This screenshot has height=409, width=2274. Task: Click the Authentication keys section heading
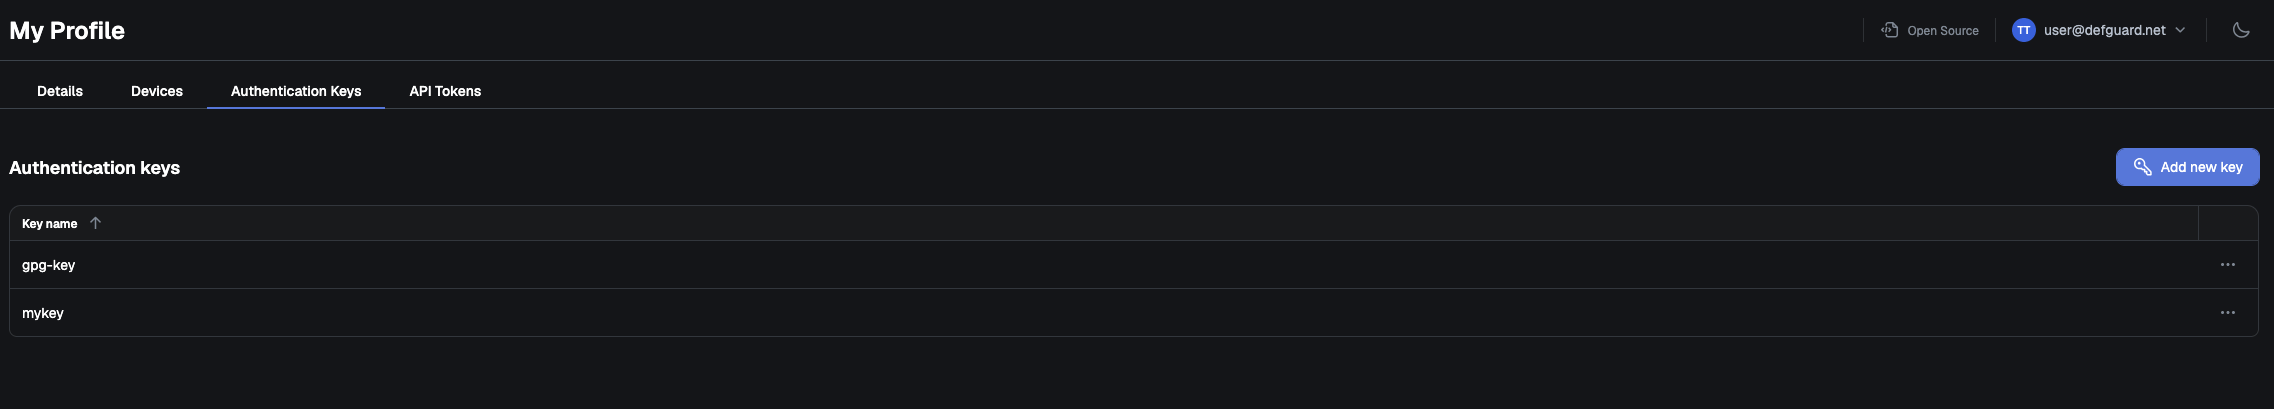point(95,168)
